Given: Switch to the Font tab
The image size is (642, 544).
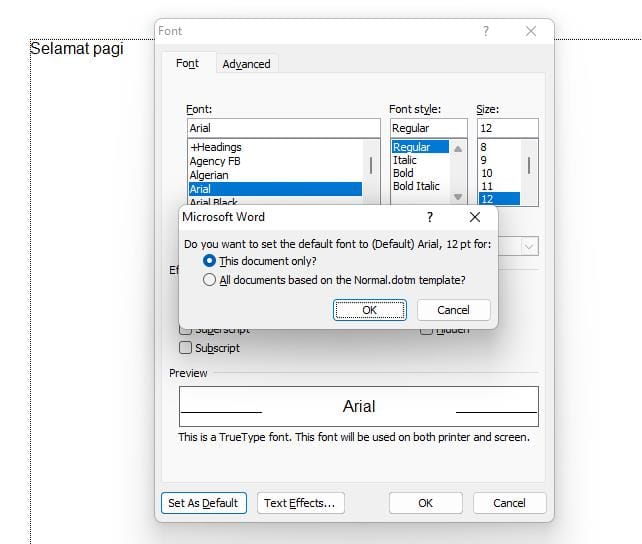Looking at the screenshot, I should [x=187, y=63].
